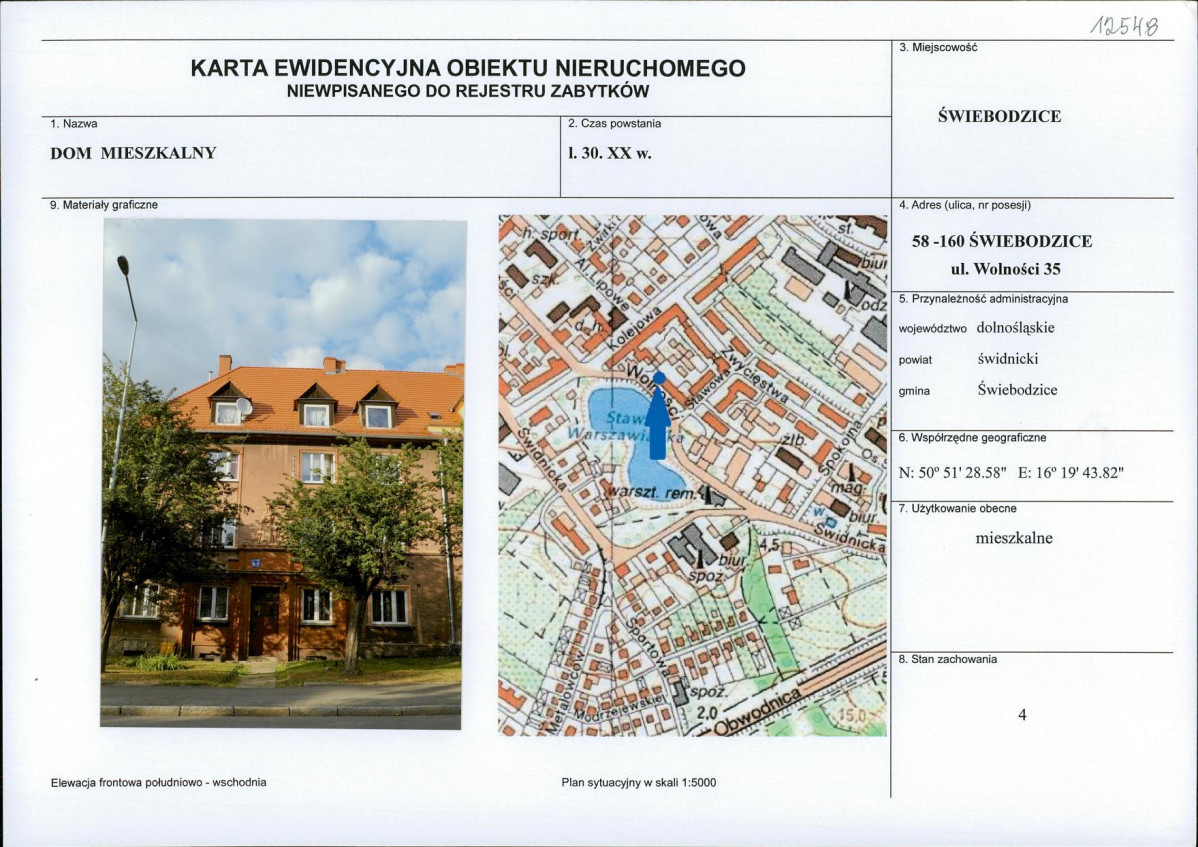1198x847 pixels.
Task: Click the 'powiat' label
Action: (915, 360)
